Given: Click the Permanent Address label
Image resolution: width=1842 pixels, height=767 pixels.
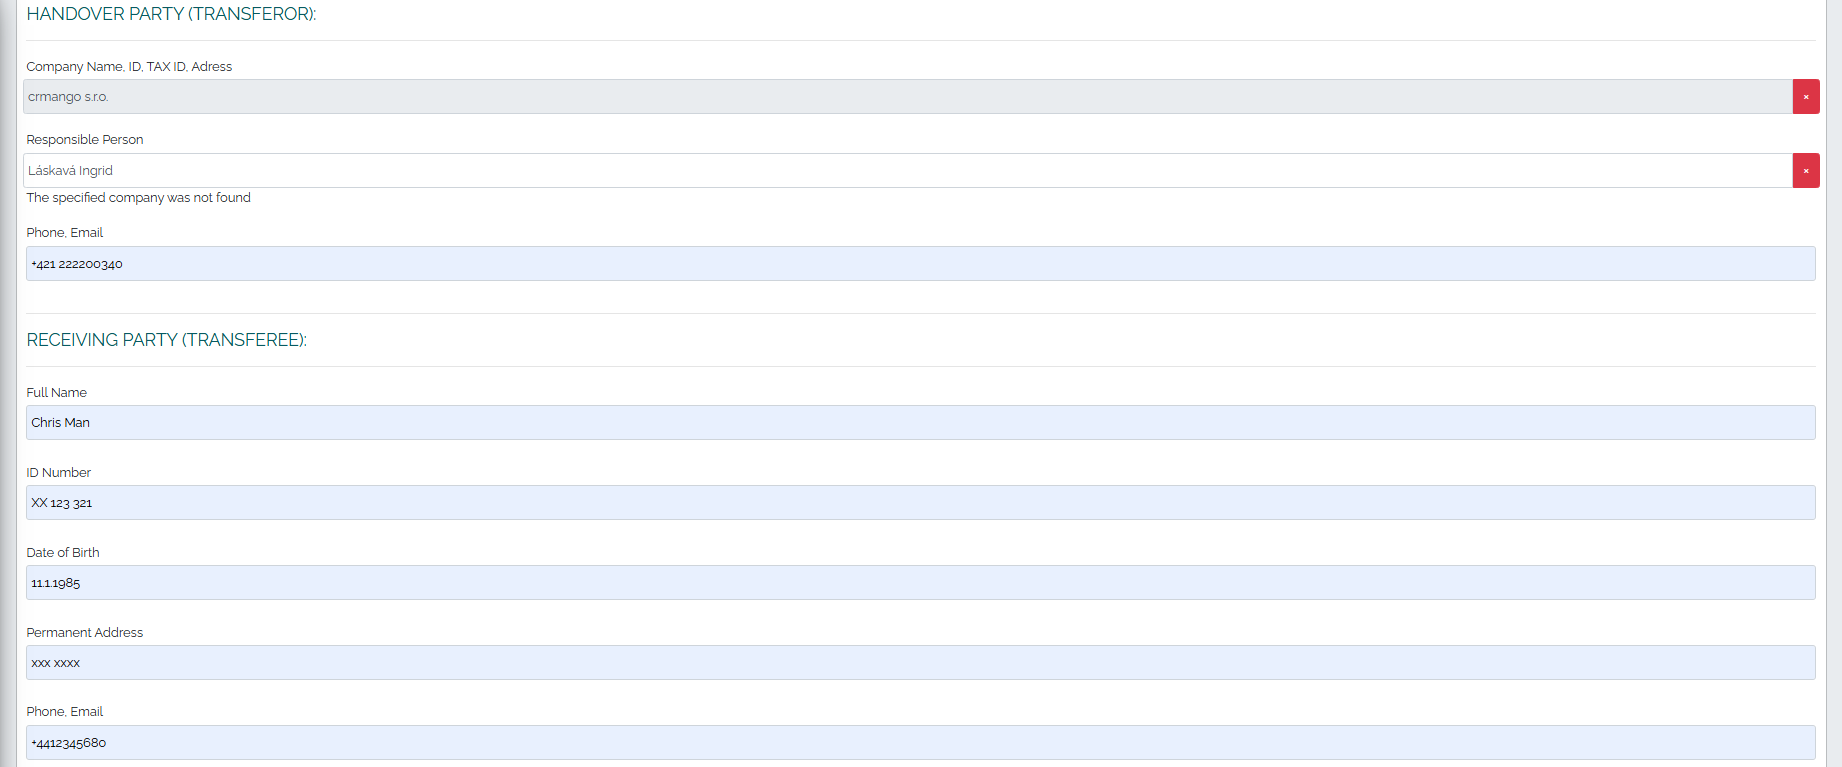Looking at the screenshot, I should click(x=85, y=633).
